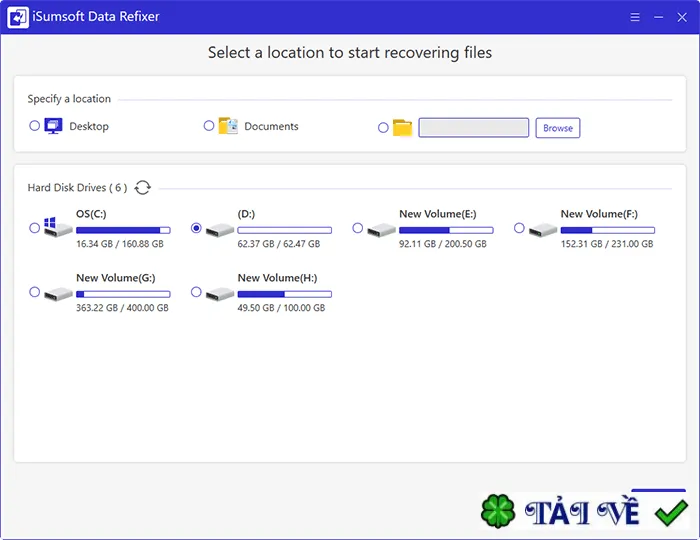Select the New Volume(E:) radio button
The image size is (700, 540).
tap(358, 228)
